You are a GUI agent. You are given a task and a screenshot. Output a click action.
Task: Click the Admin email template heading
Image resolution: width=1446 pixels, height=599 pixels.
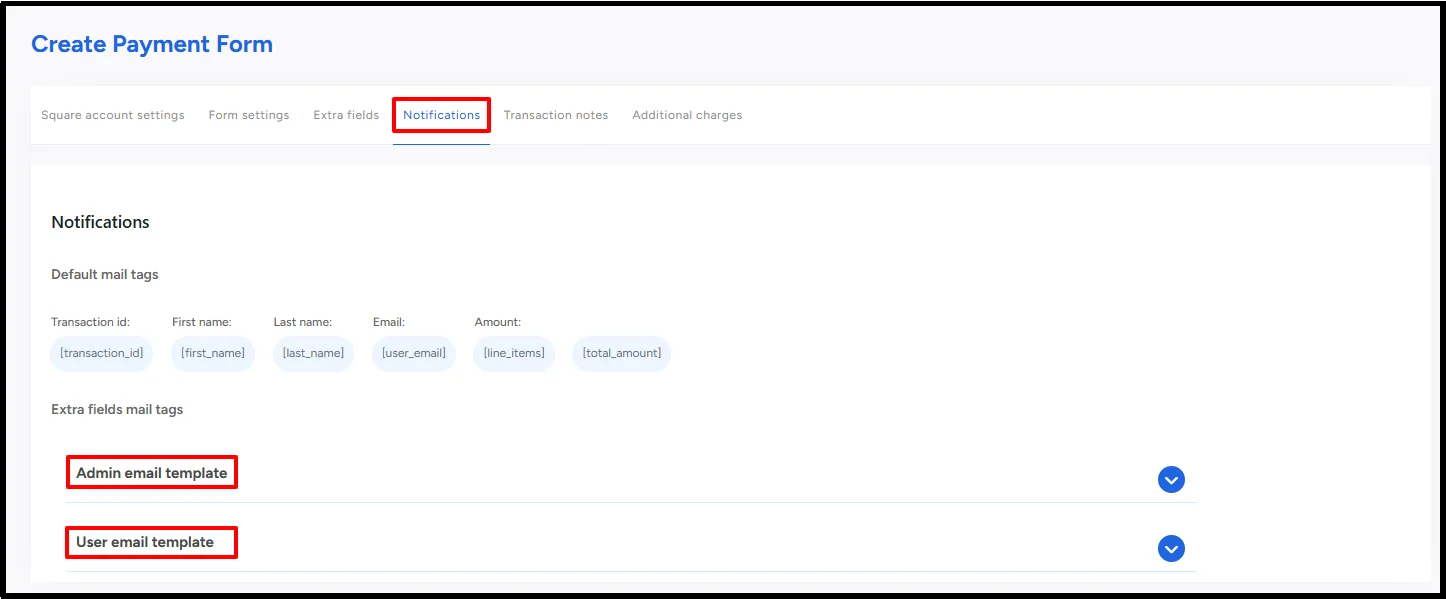(152, 473)
